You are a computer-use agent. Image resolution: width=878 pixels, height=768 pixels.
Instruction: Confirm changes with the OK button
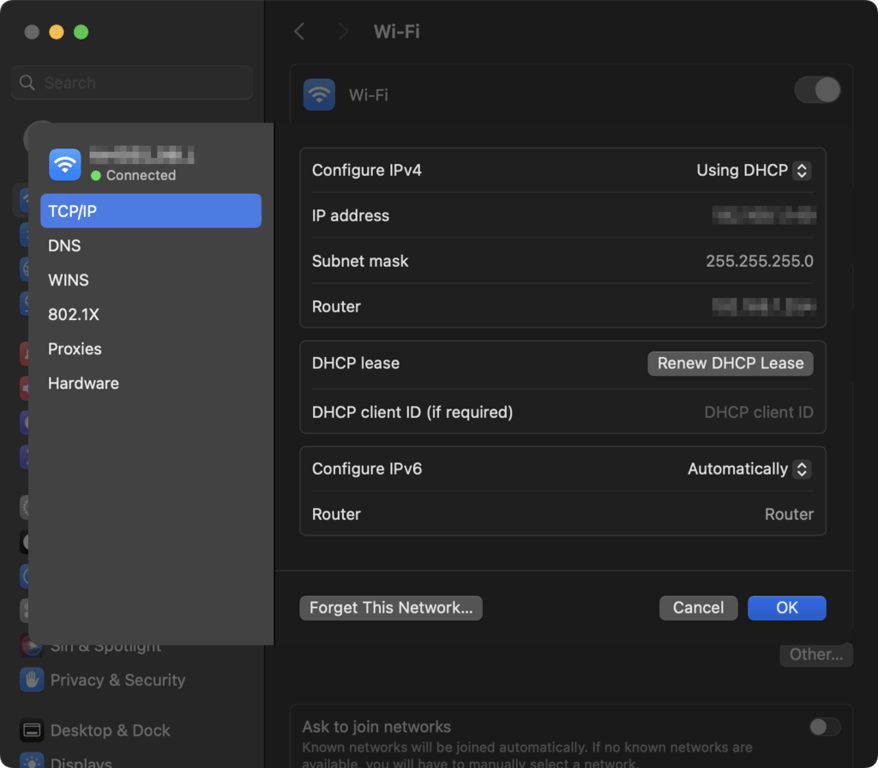coord(786,607)
